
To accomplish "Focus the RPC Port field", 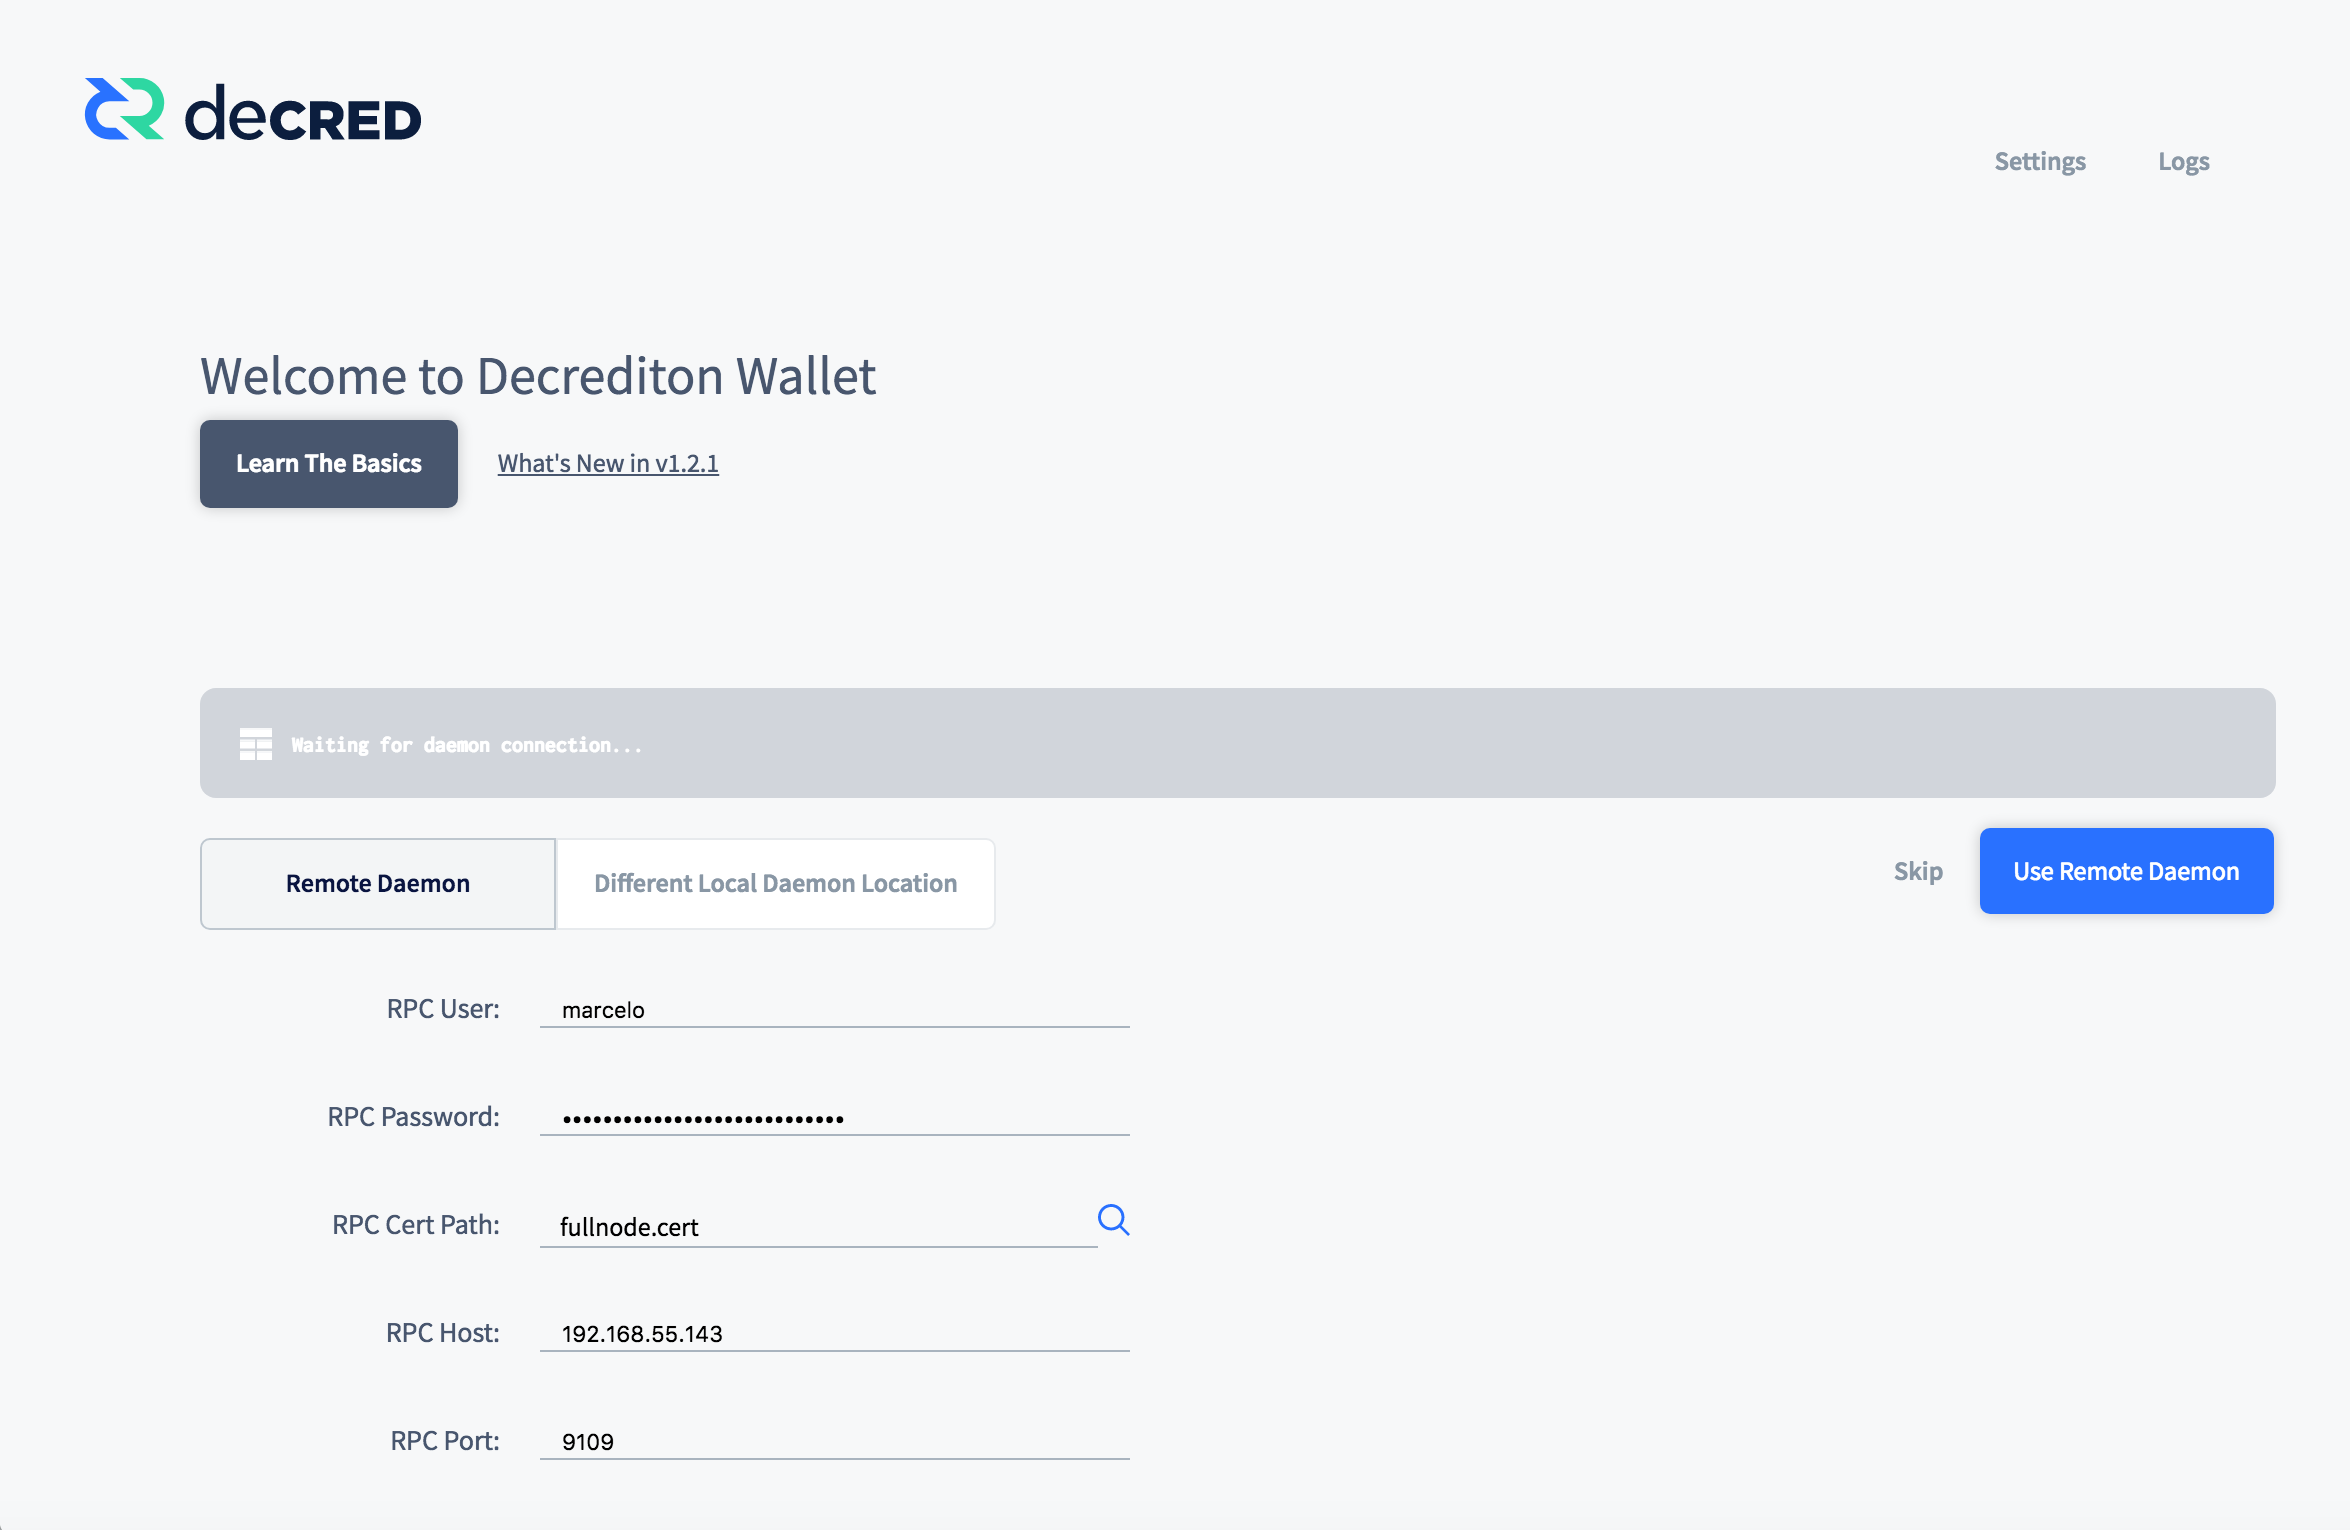I will [835, 1441].
